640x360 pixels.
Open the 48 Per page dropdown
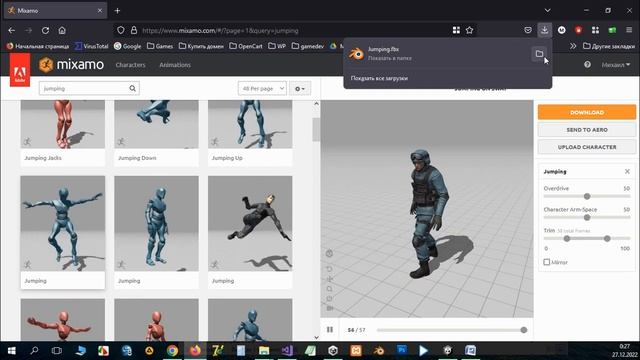[x=262, y=89]
